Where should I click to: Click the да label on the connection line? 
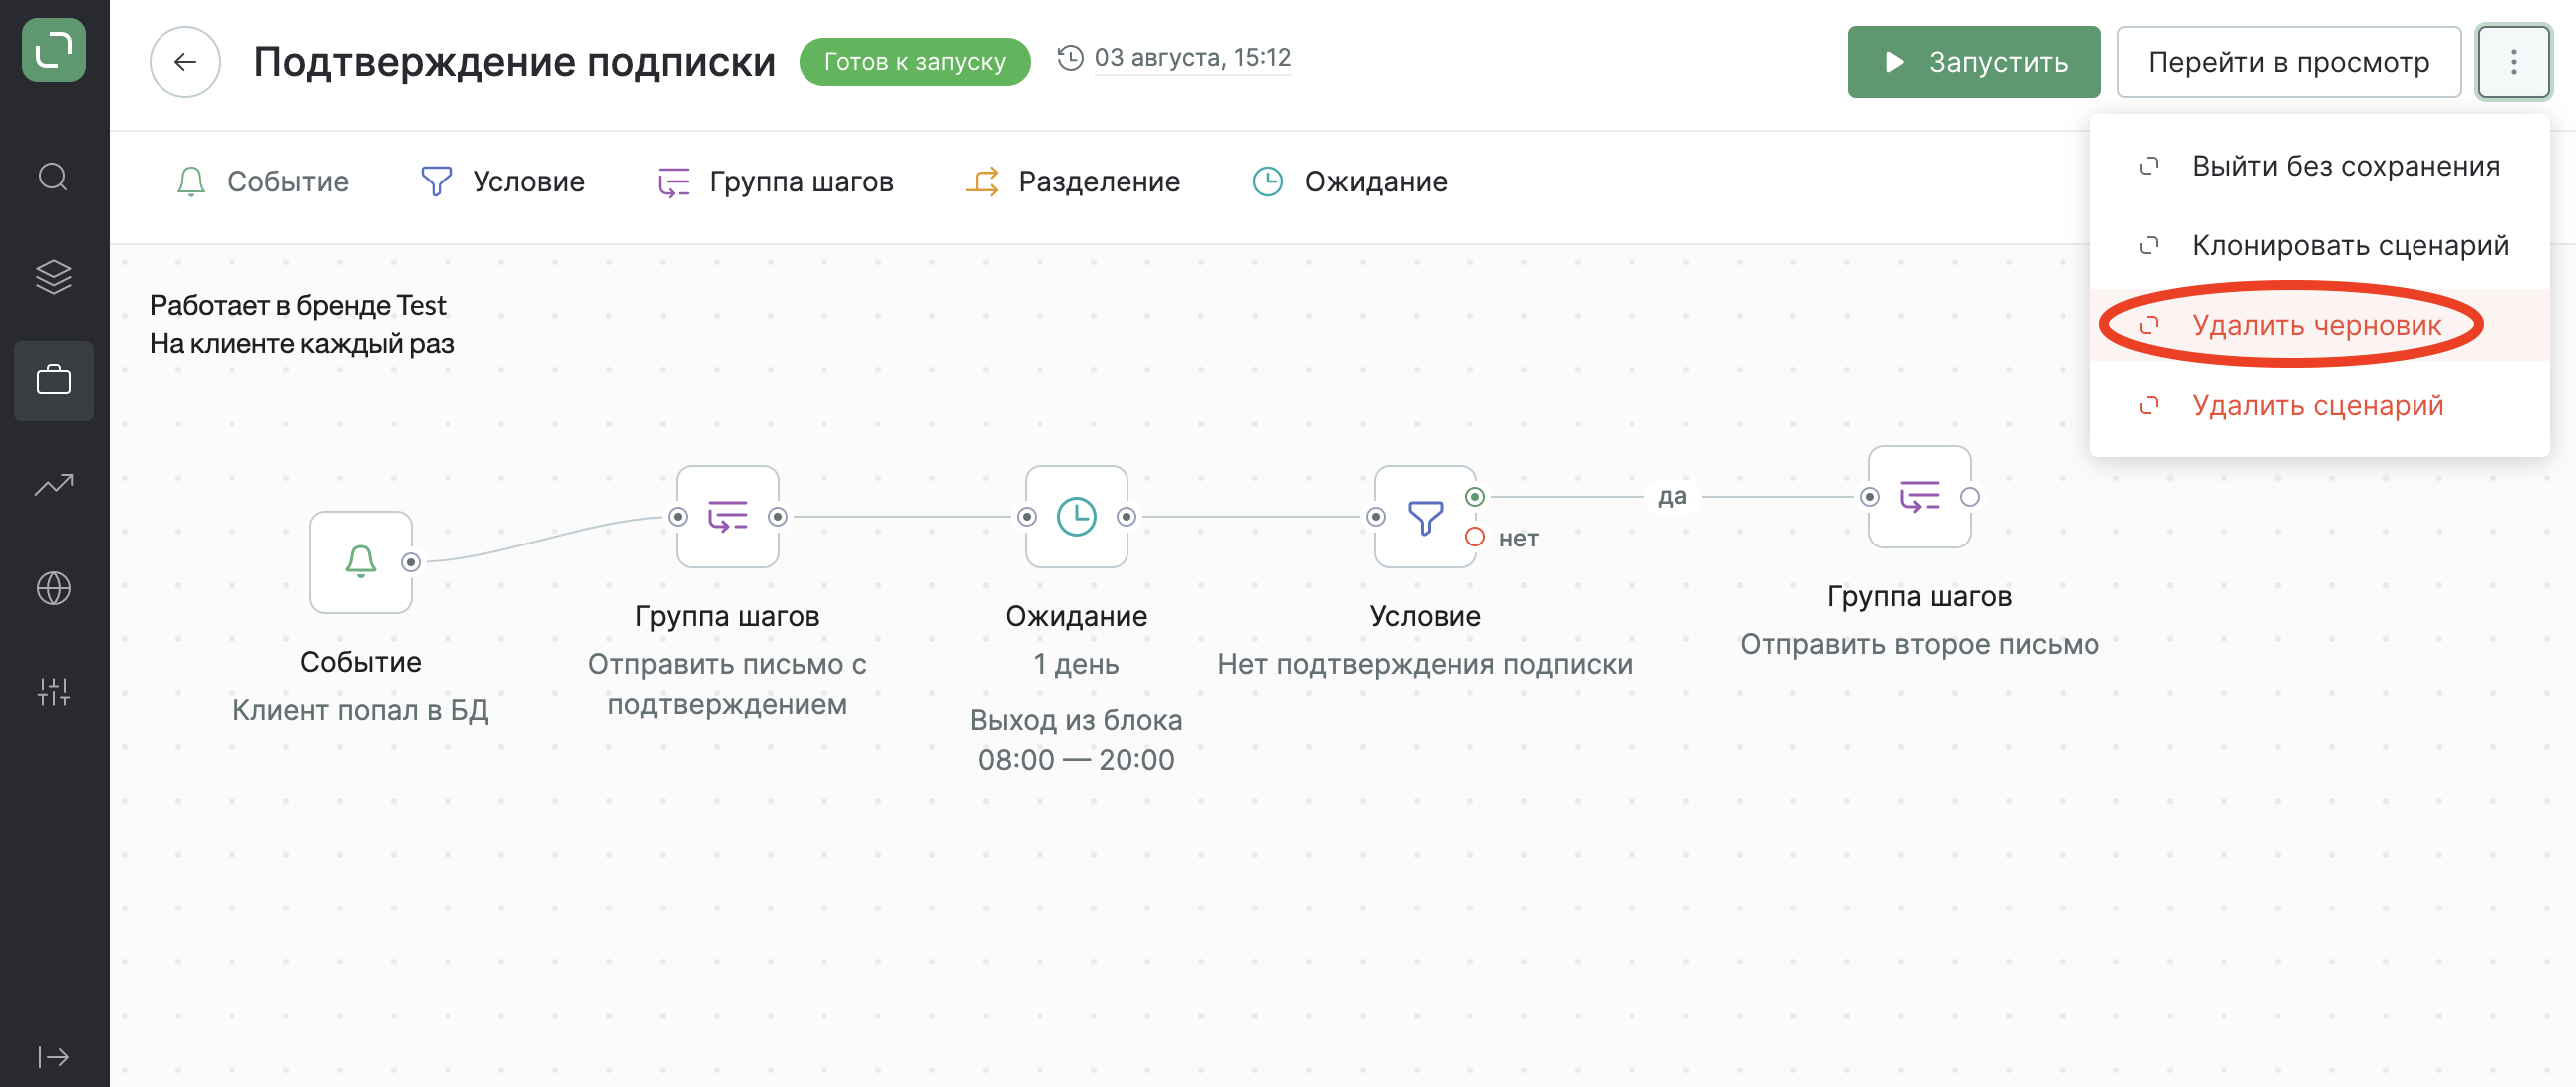tap(1672, 496)
